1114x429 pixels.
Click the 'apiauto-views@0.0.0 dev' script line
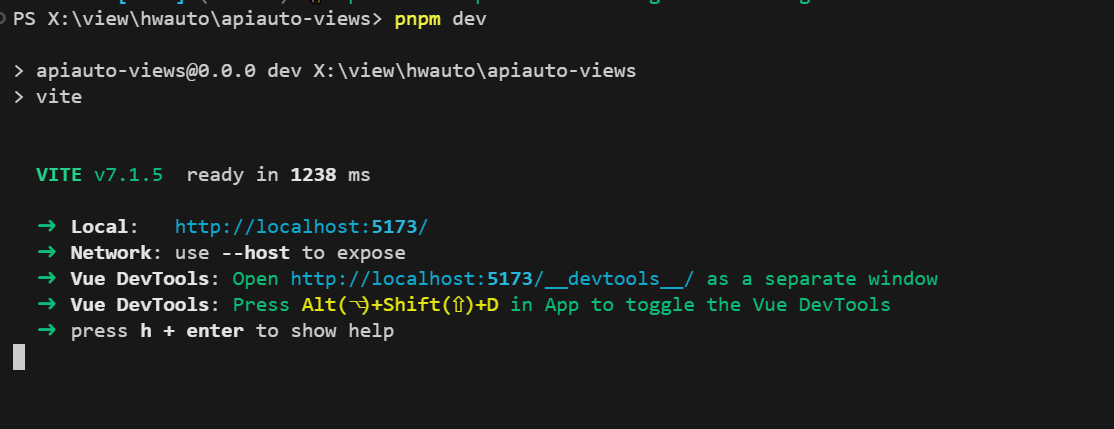click(325, 71)
